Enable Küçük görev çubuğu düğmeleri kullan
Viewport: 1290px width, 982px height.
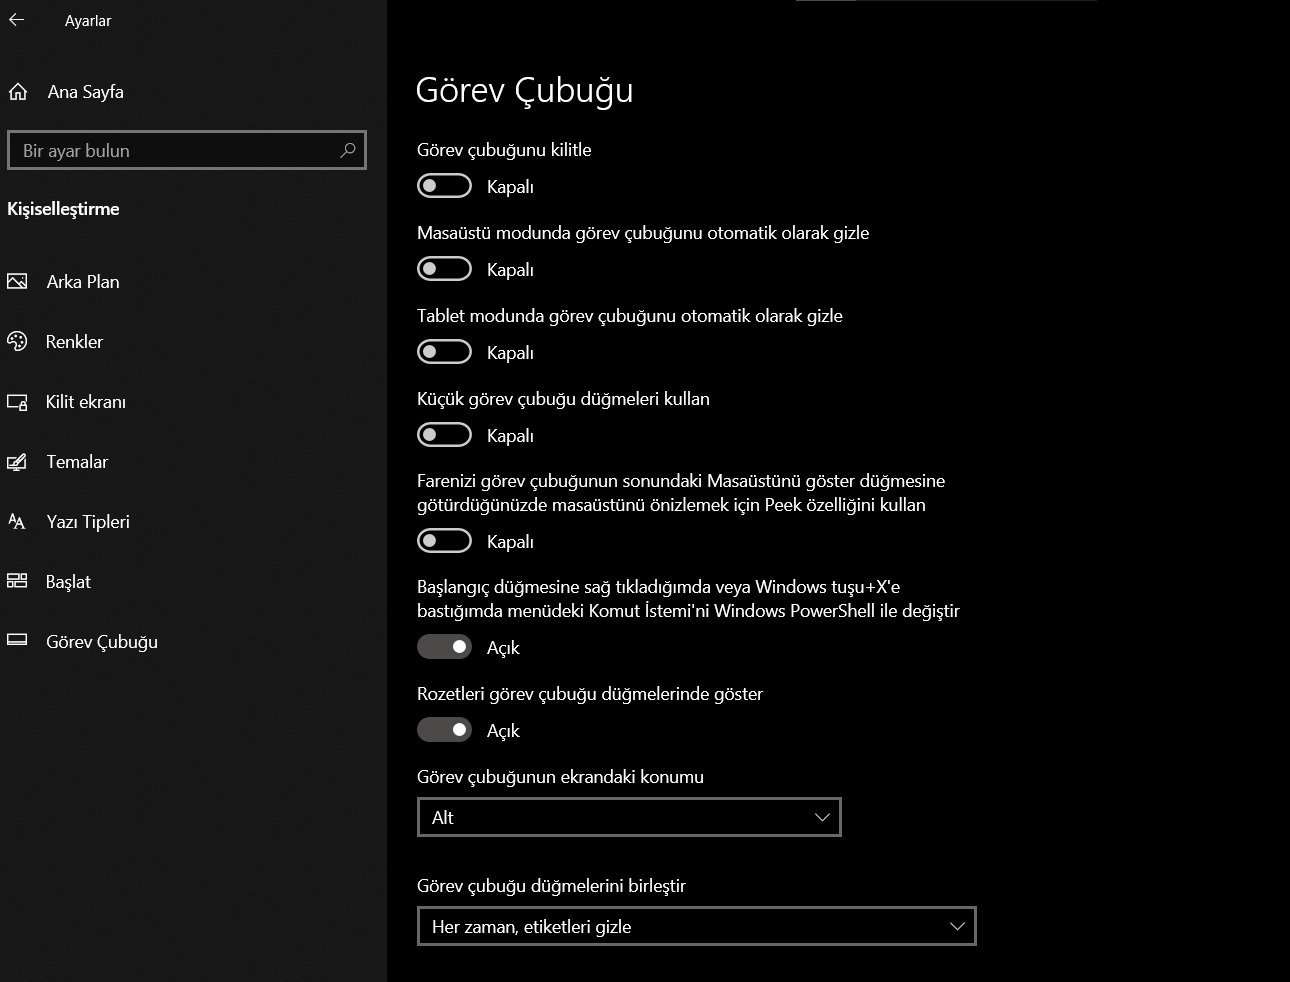(x=443, y=434)
